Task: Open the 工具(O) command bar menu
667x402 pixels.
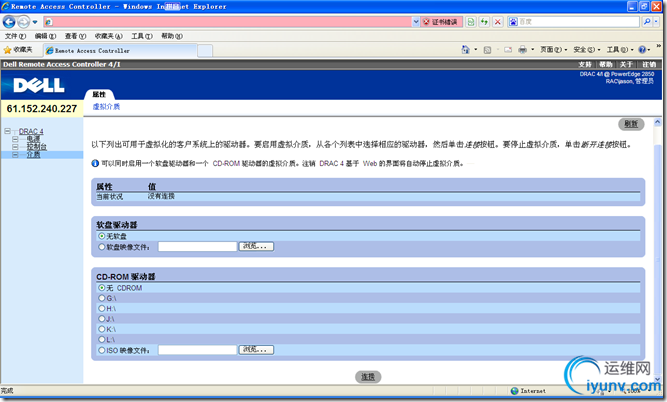Action: pyautogui.click(x=620, y=50)
